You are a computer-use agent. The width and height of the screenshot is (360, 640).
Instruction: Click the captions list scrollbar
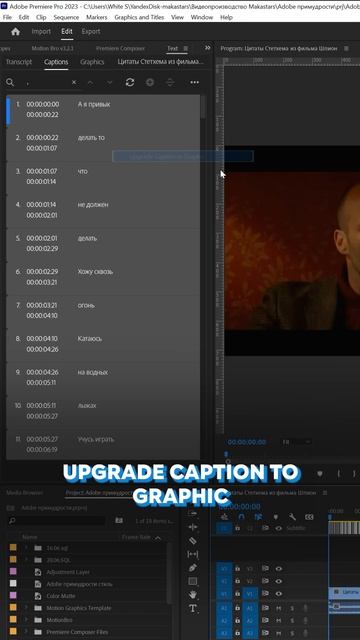click(203, 107)
